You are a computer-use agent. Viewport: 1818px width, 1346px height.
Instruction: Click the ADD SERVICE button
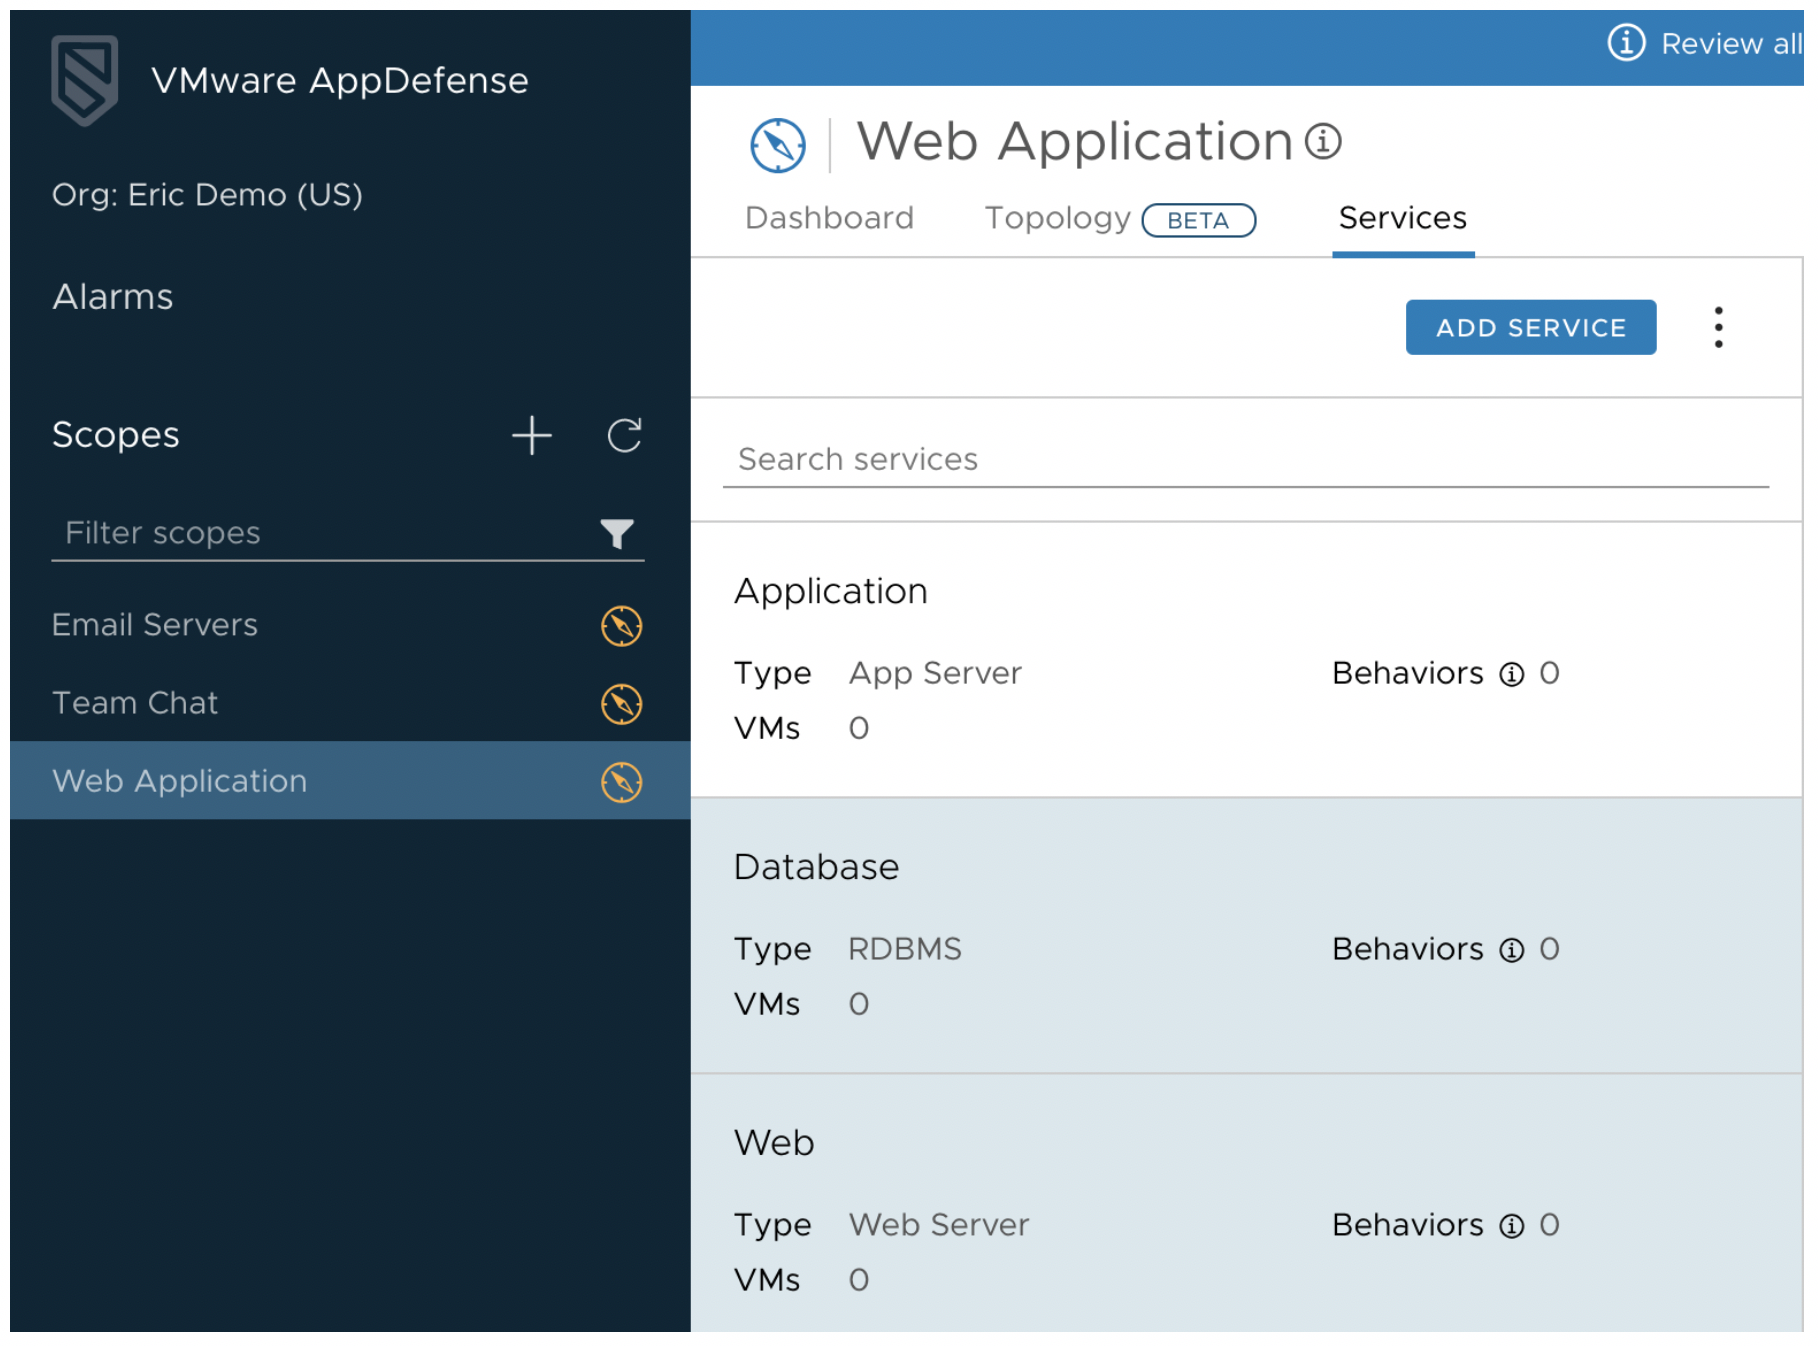(x=1530, y=326)
